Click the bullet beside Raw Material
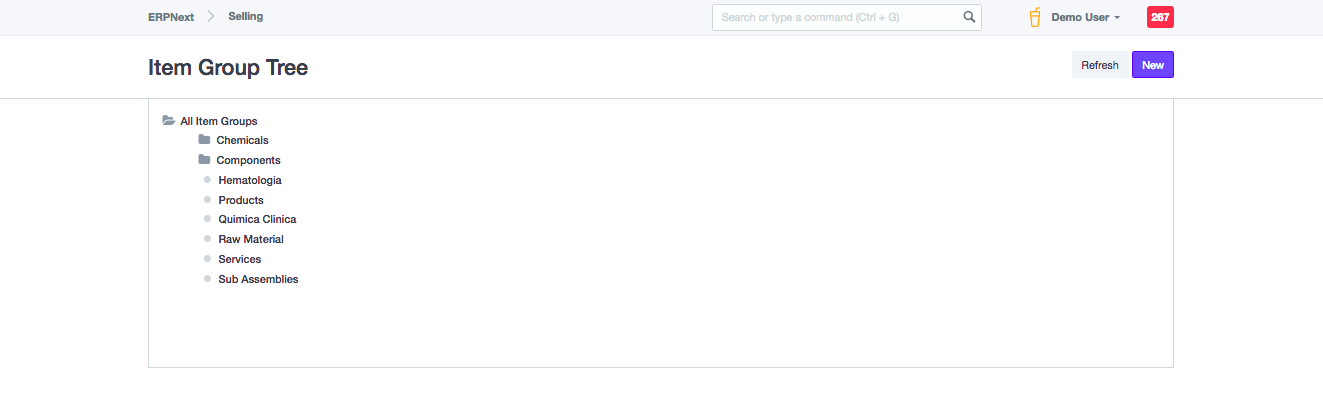 coord(207,239)
